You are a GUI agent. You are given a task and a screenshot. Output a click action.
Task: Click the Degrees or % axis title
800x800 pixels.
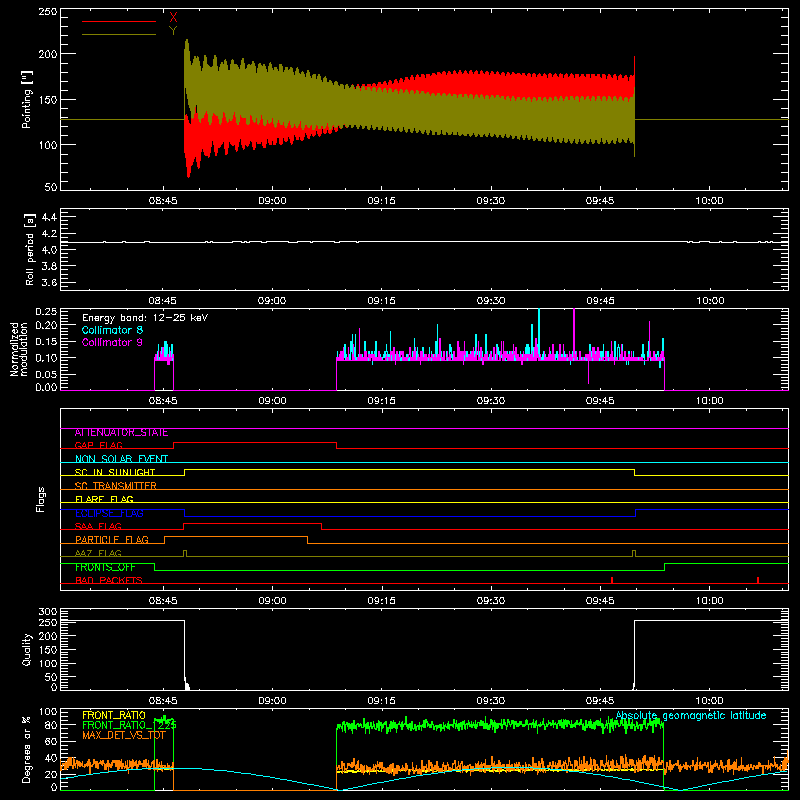pyautogui.click(x=27, y=749)
